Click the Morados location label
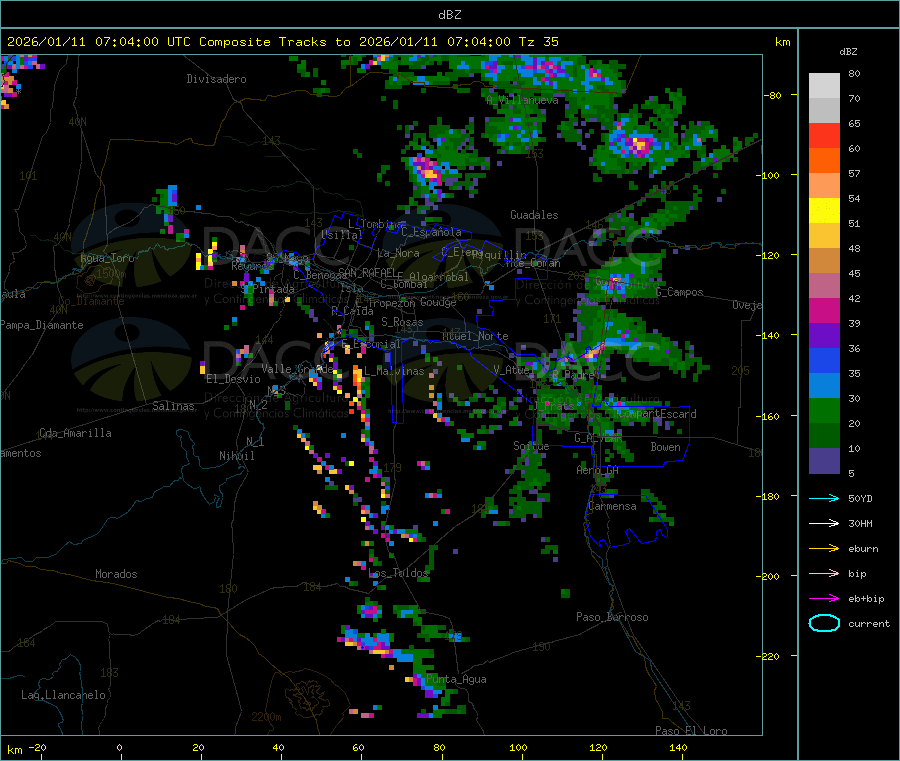This screenshot has height=761, width=900. [116, 574]
